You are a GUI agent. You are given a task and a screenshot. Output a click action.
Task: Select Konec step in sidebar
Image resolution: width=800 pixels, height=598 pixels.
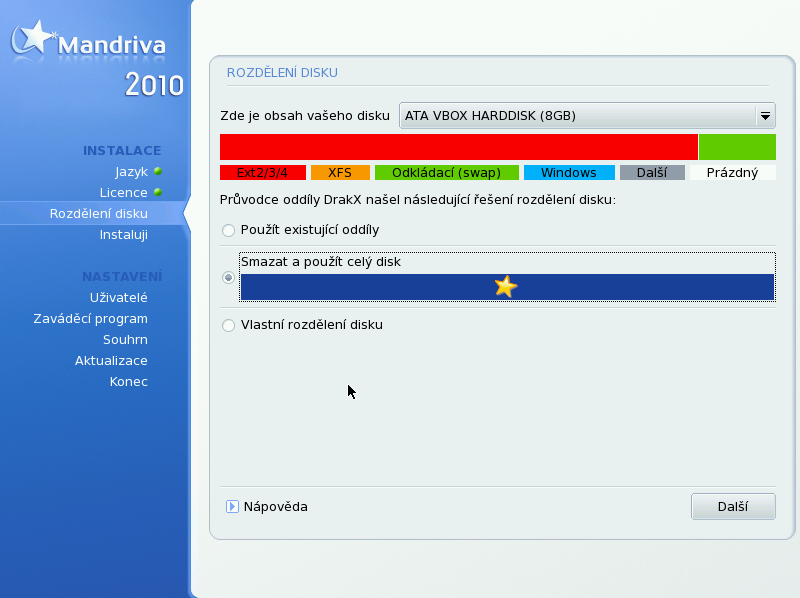pyautogui.click(x=129, y=381)
